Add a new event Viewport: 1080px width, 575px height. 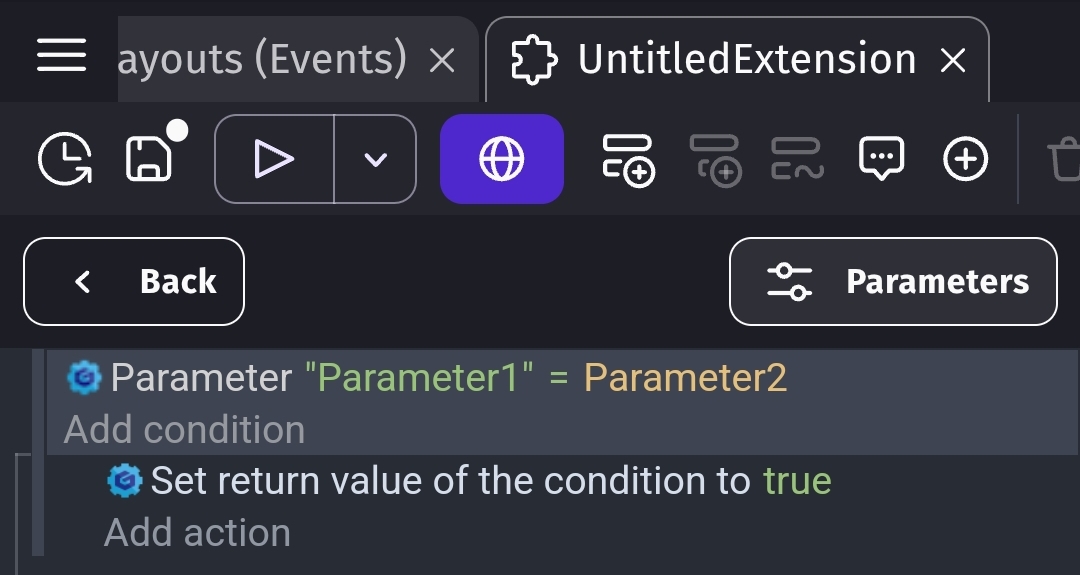(x=628, y=160)
